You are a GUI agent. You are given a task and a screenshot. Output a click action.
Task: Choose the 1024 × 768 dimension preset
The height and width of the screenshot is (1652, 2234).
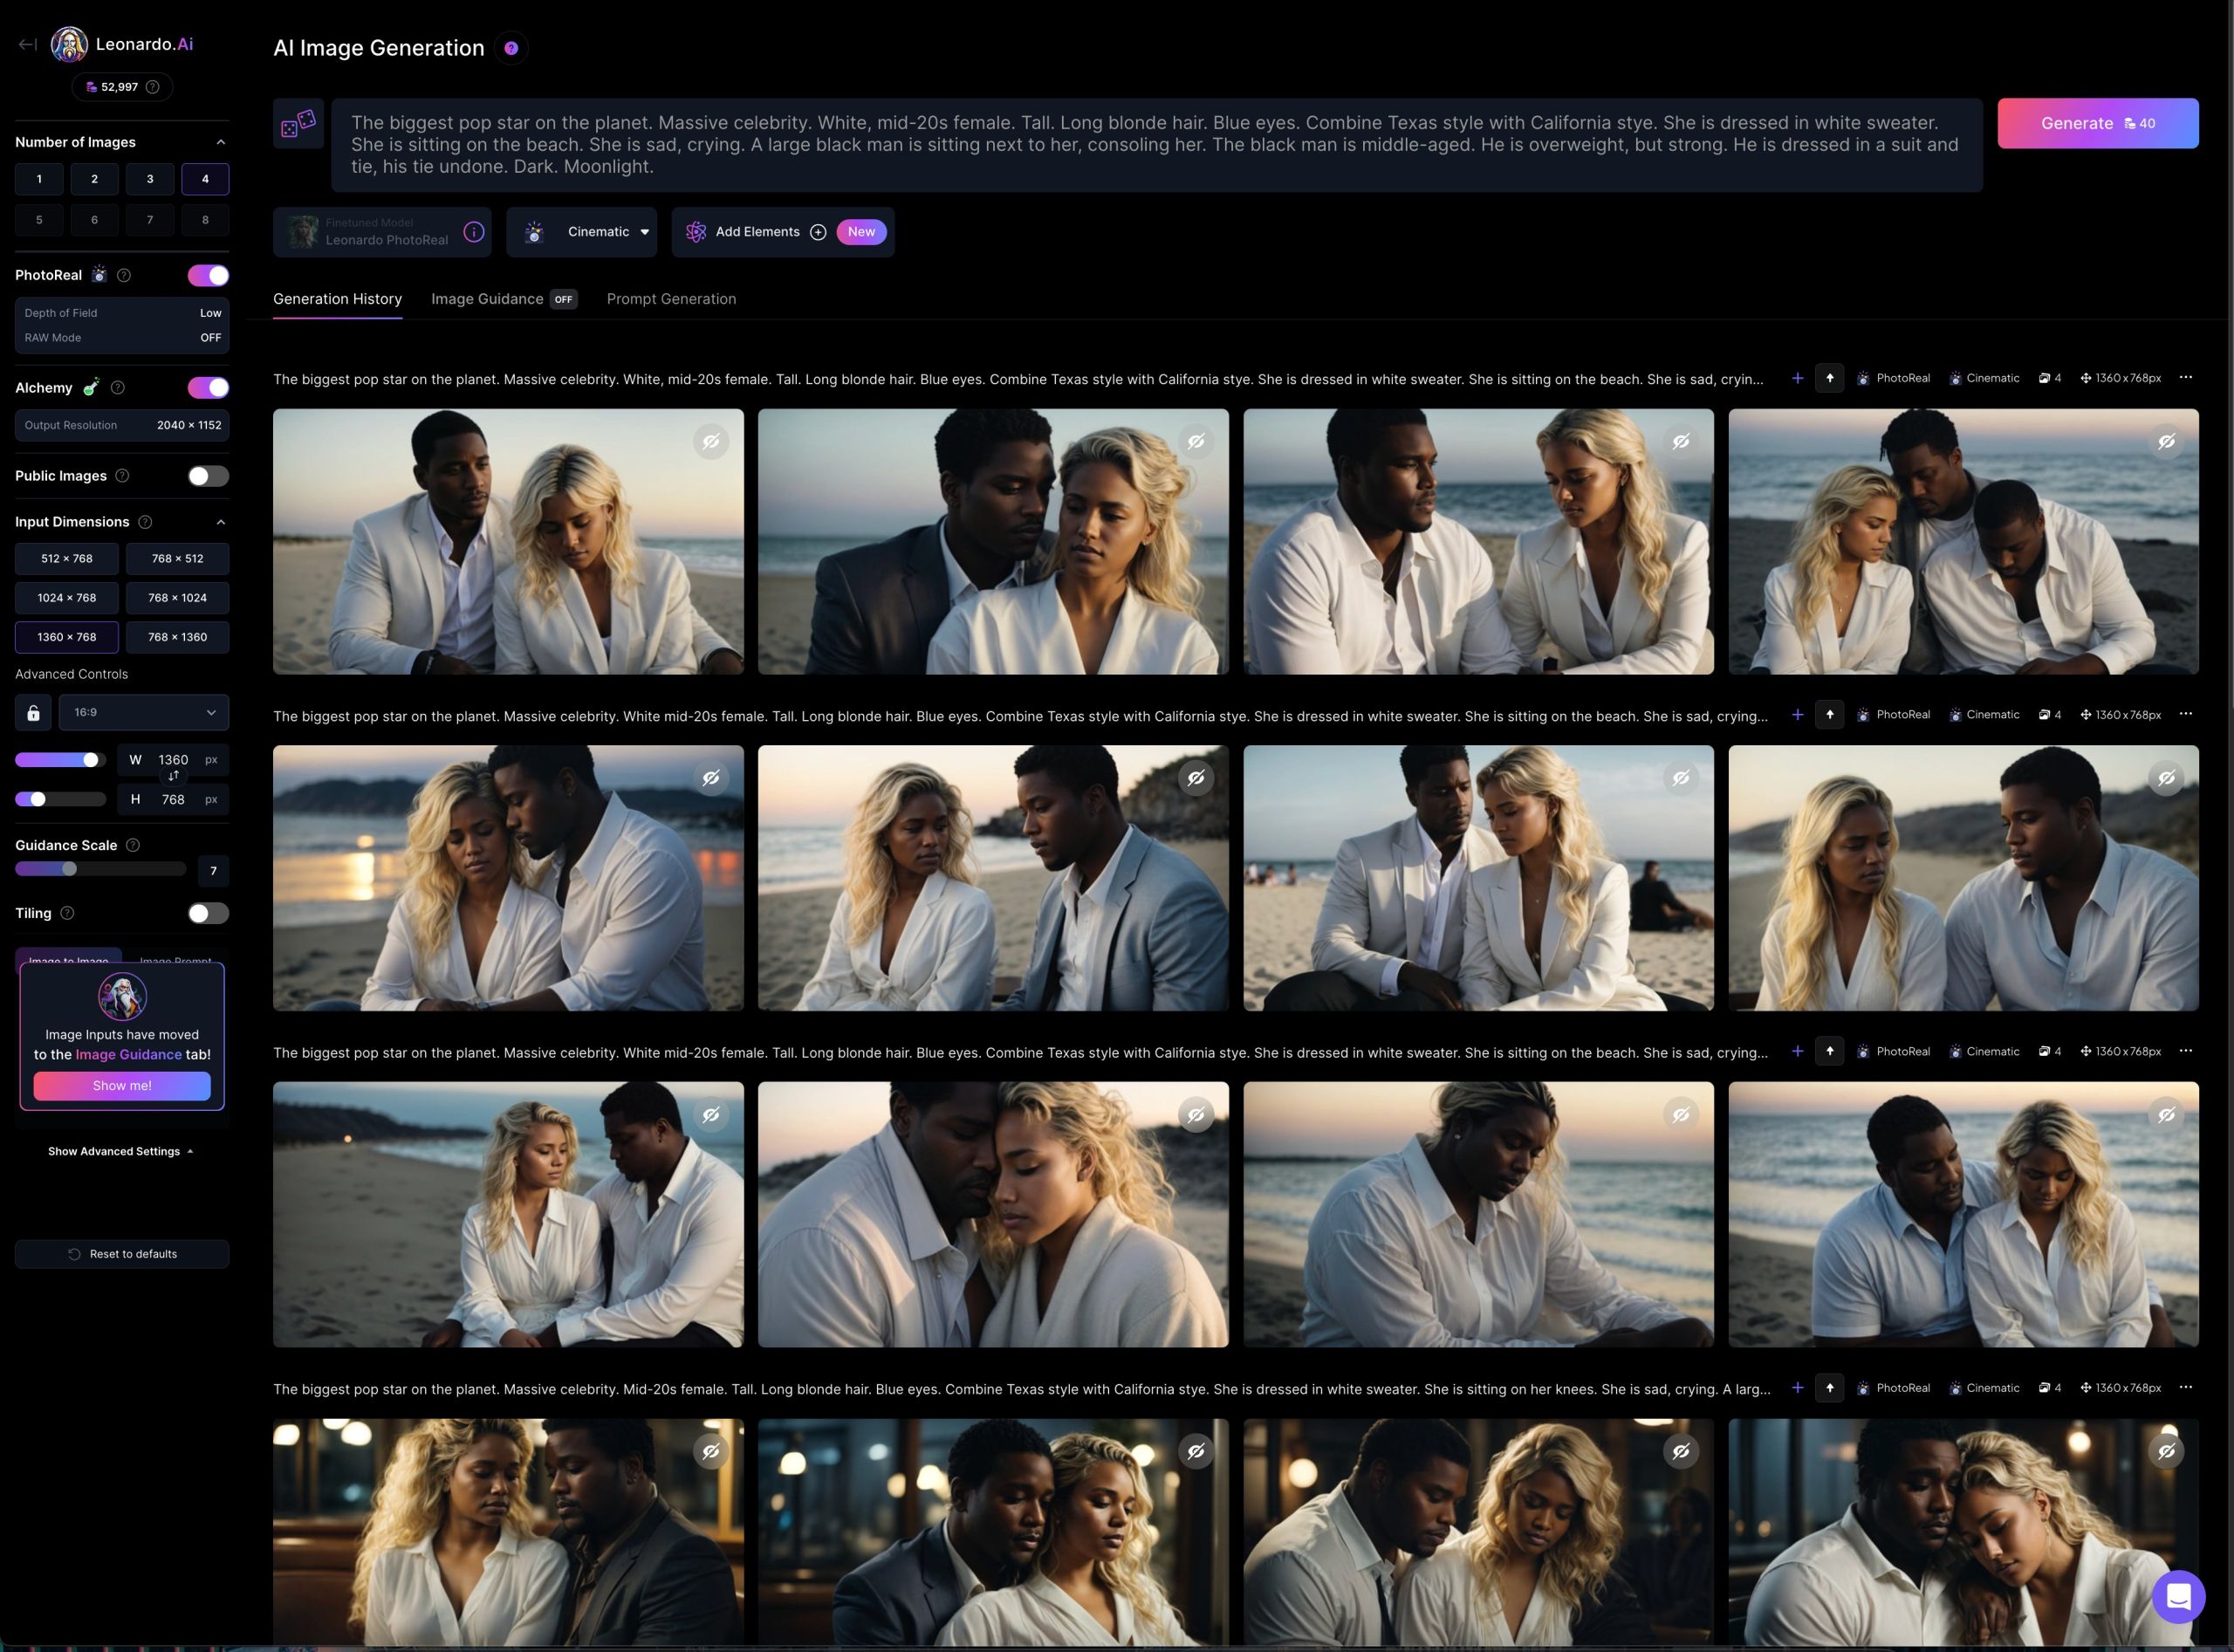tap(67, 598)
